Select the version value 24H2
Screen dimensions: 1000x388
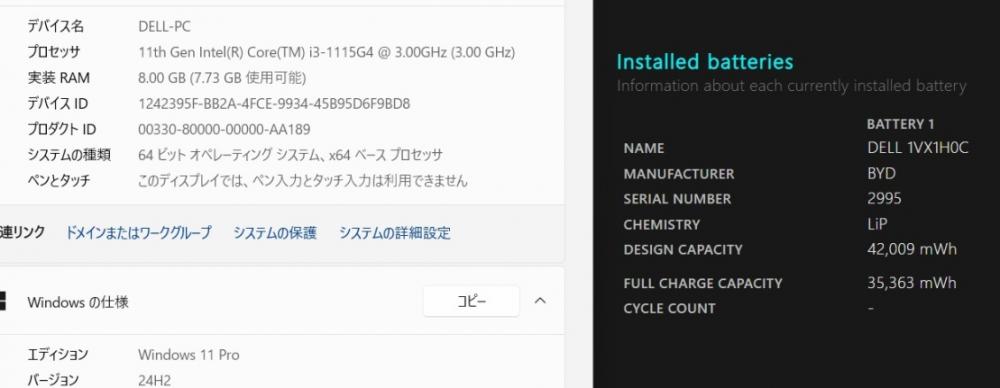click(x=154, y=381)
